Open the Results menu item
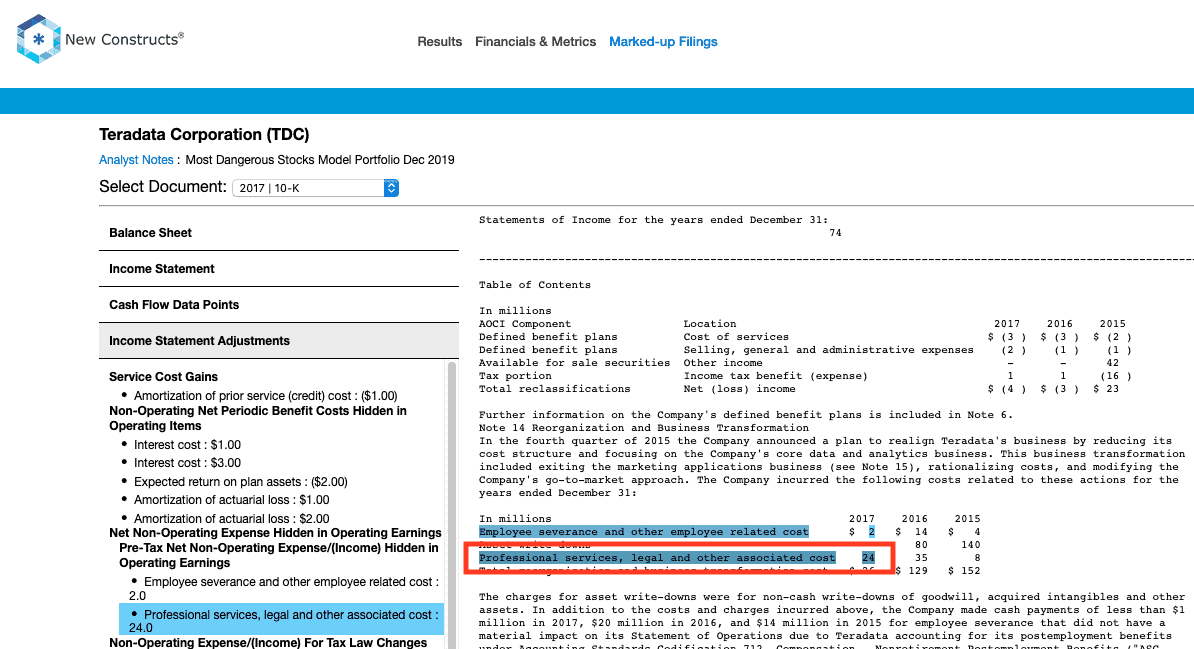The image size is (1194, 649). pyautogui.click(x=439, y=42)
